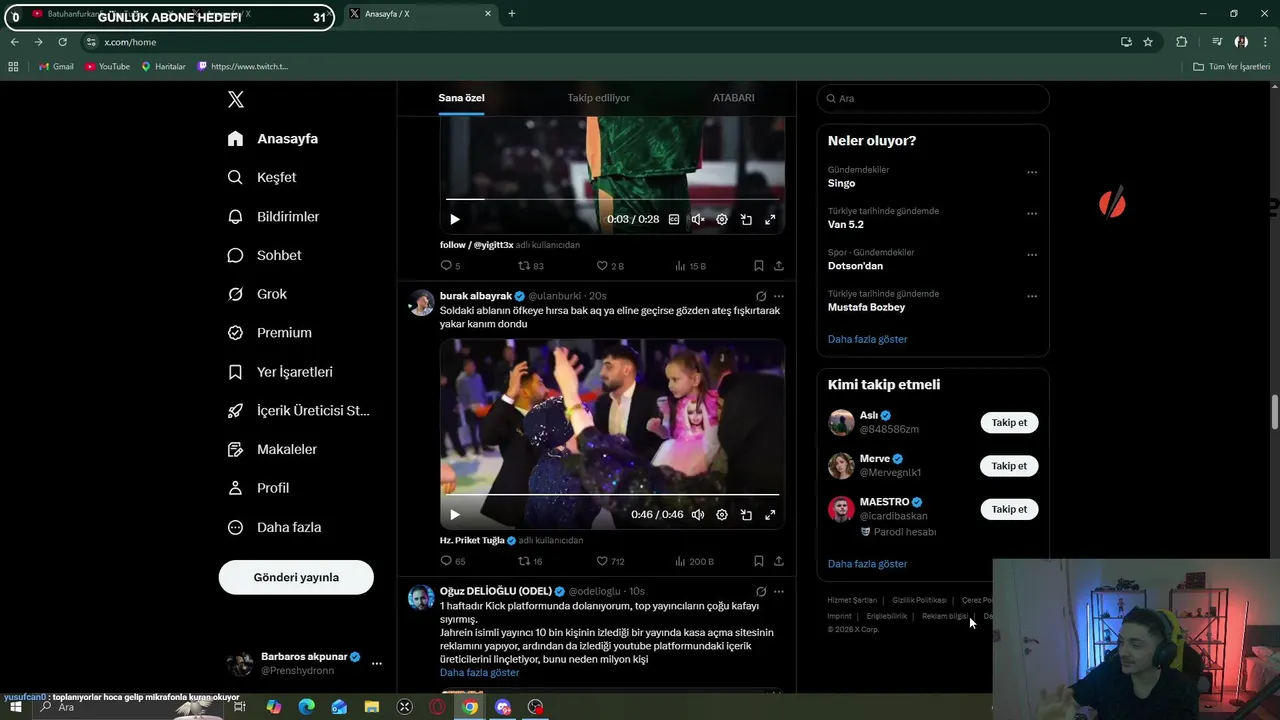Play the top video at 0:03 / 0:28
1280x720 pixels.
coord(454,219)
